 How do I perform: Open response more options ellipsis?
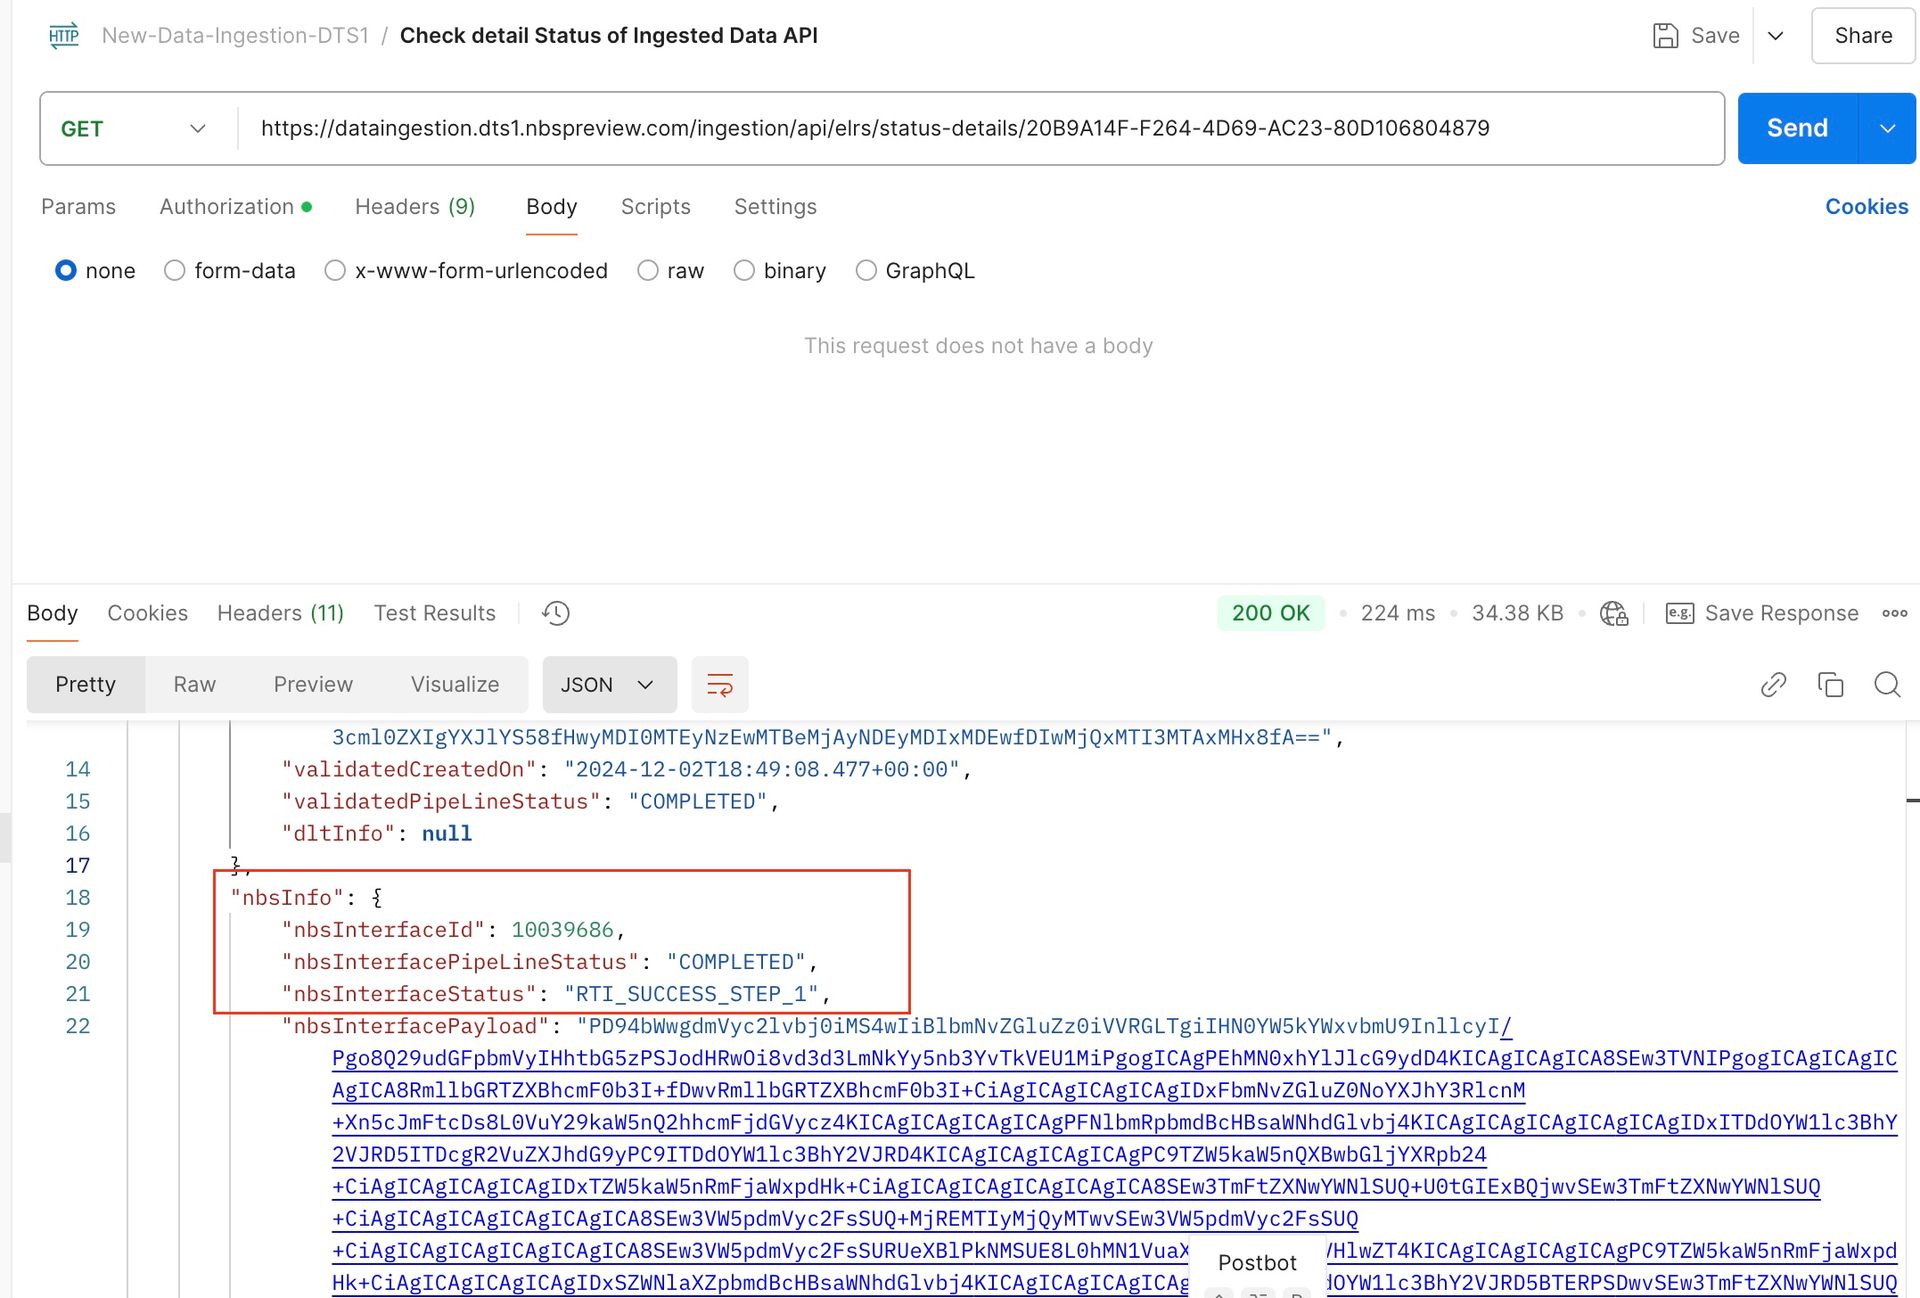coord(1894,613)
